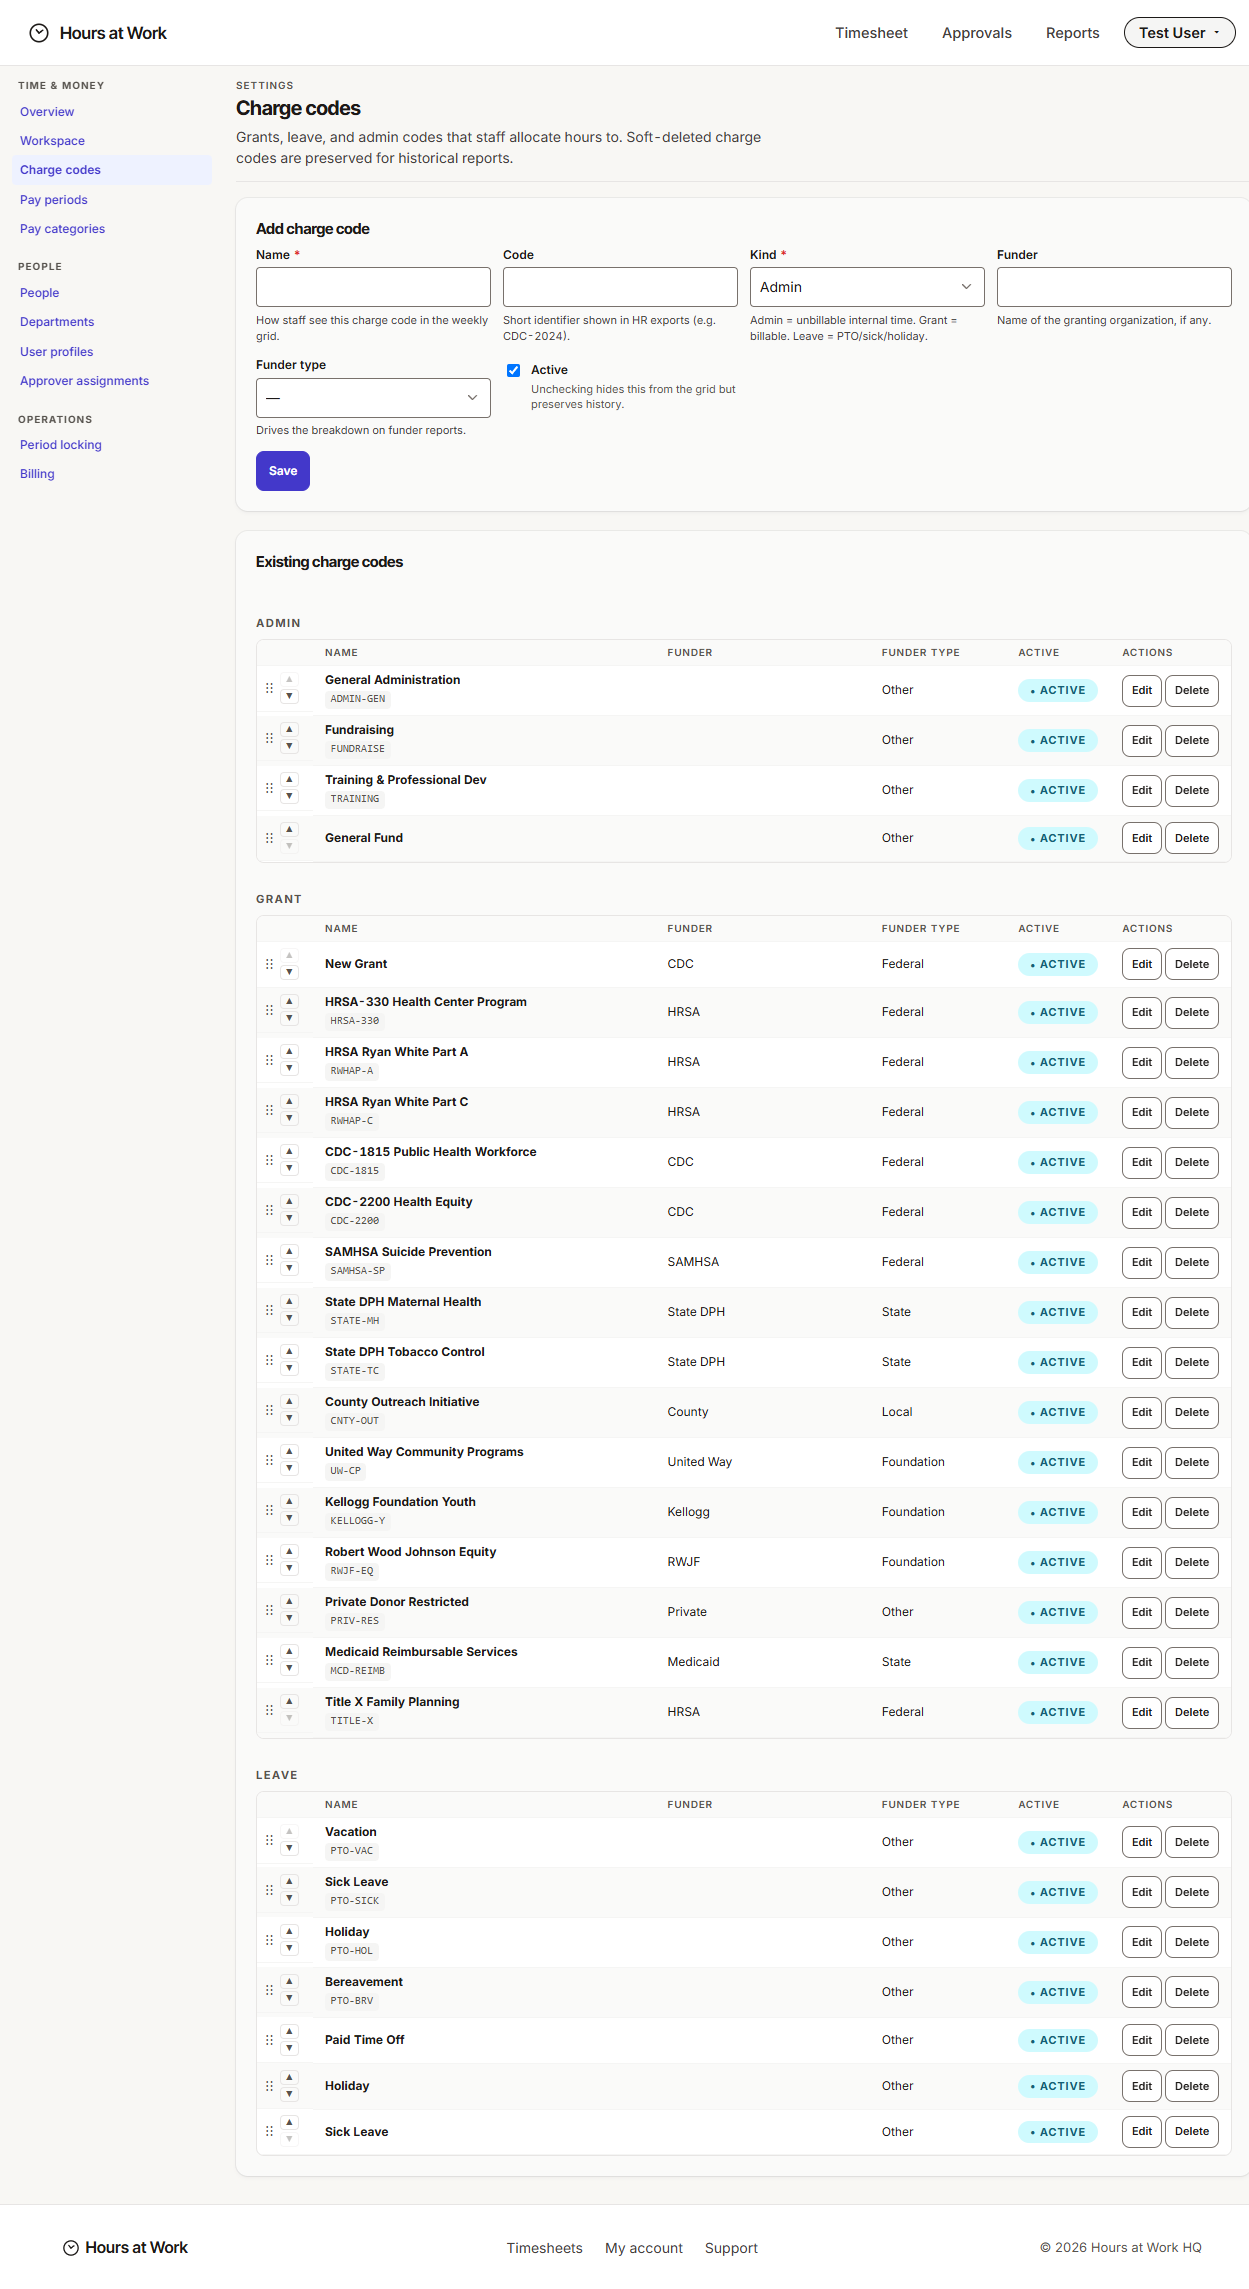
Task: Open the Kind dropdown showing Admin
Action: click(867, 287)
